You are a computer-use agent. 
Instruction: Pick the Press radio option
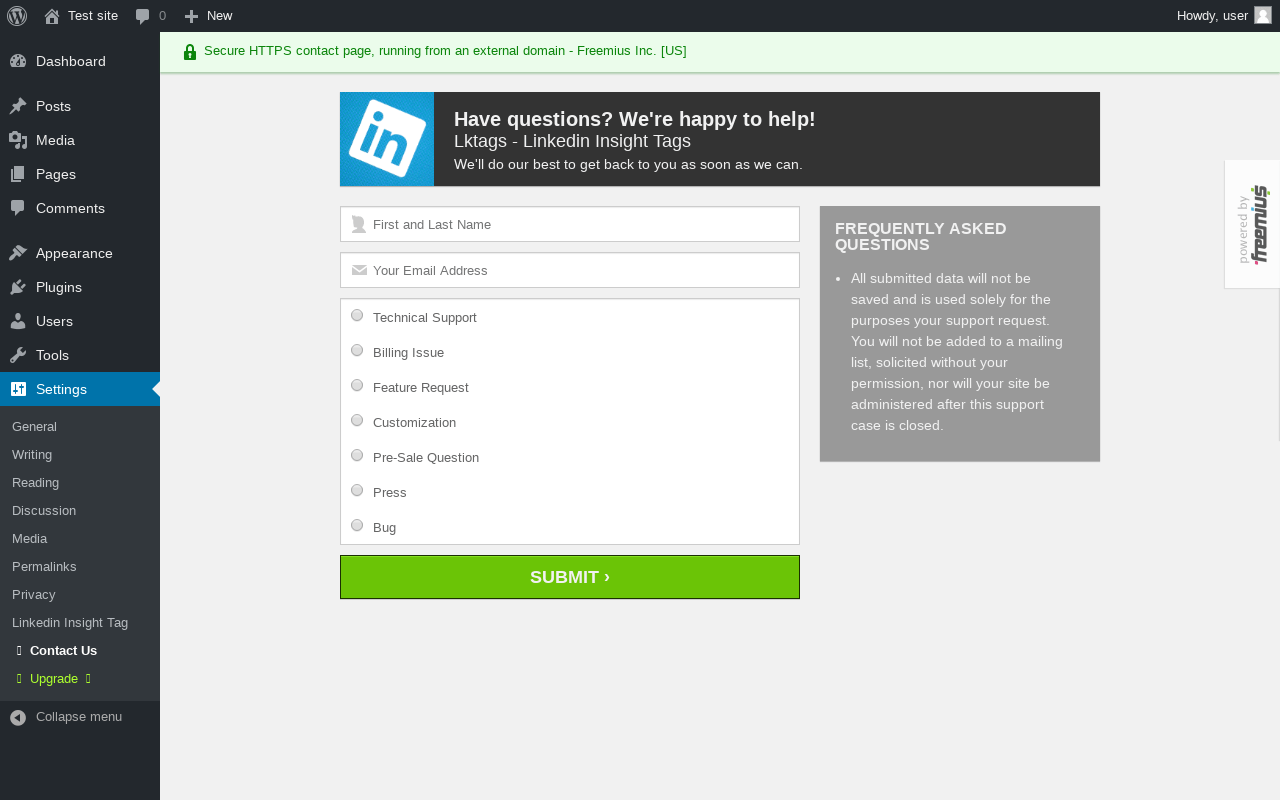(357, 490)
